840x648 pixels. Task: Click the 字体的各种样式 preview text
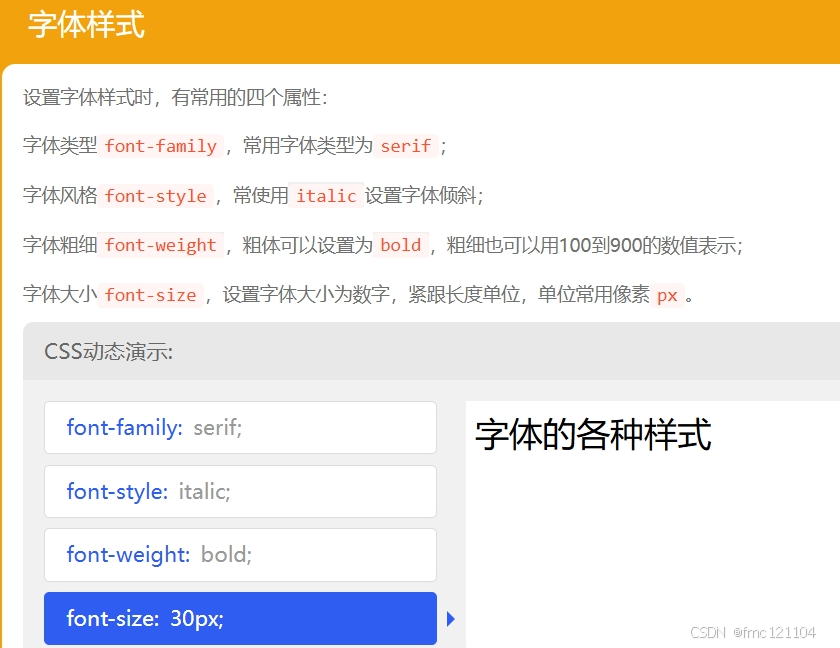point(593,434)
